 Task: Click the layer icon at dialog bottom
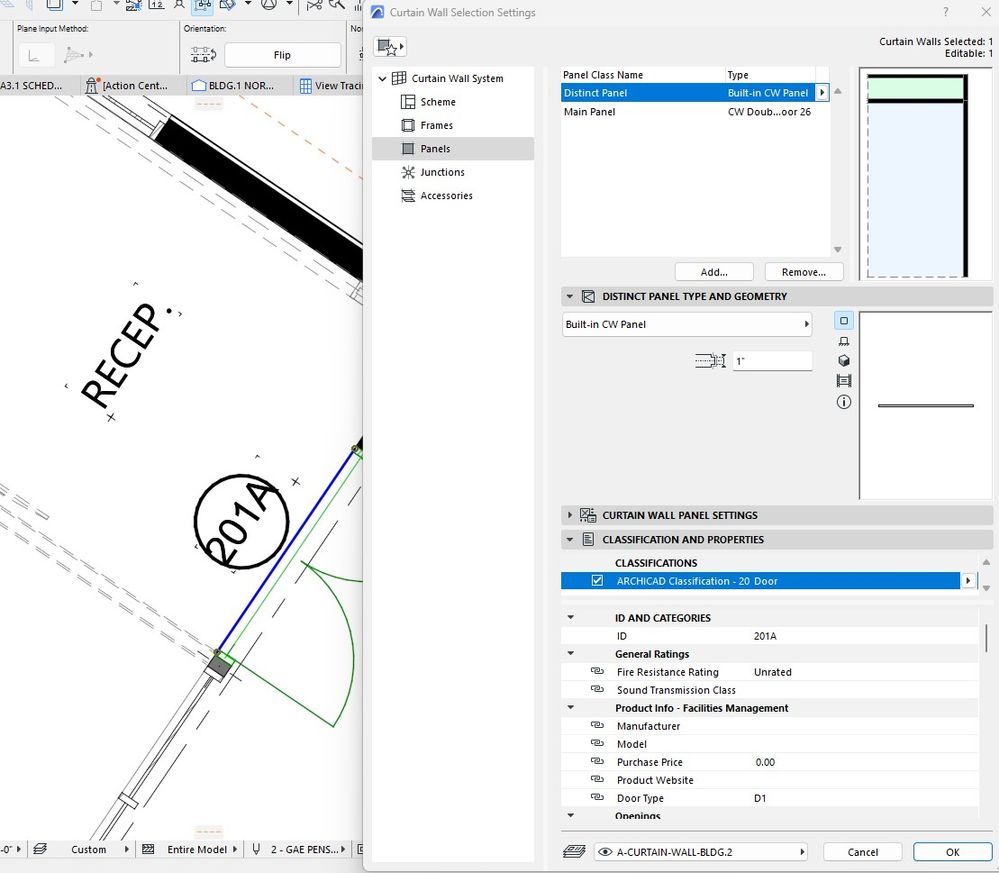tap(574, 852)
